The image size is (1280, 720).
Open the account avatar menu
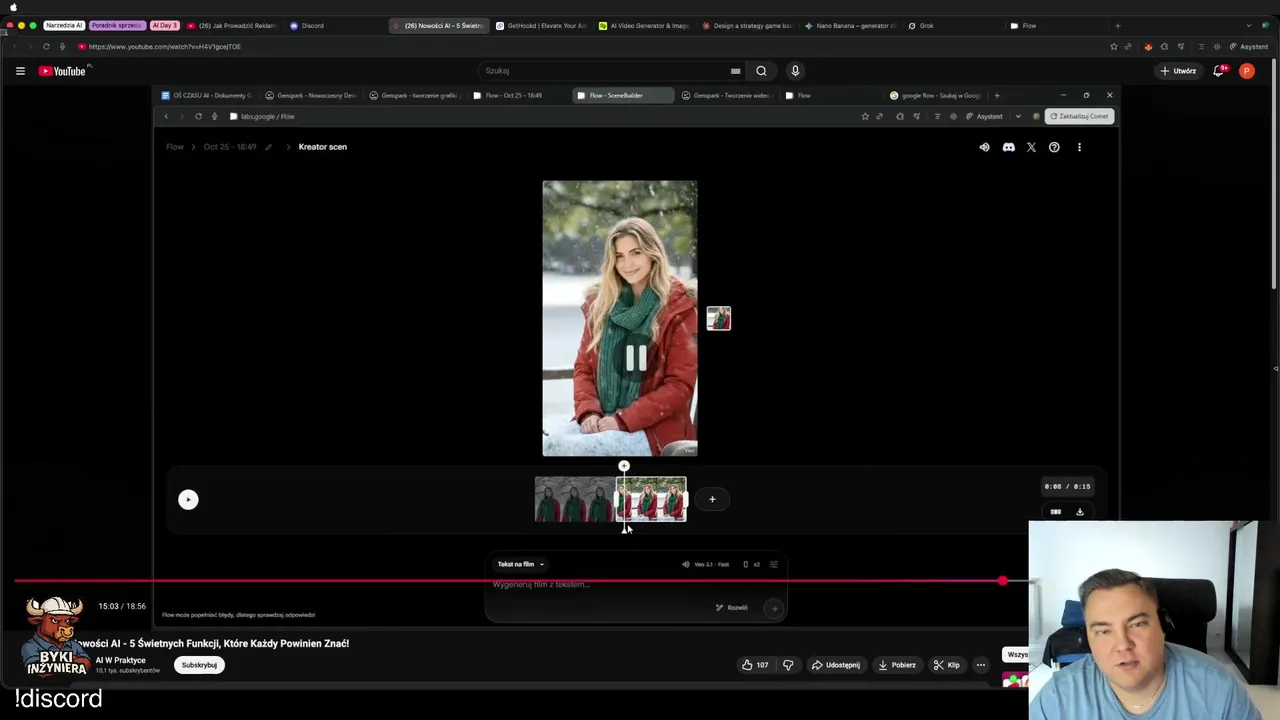click(1246, 71)
